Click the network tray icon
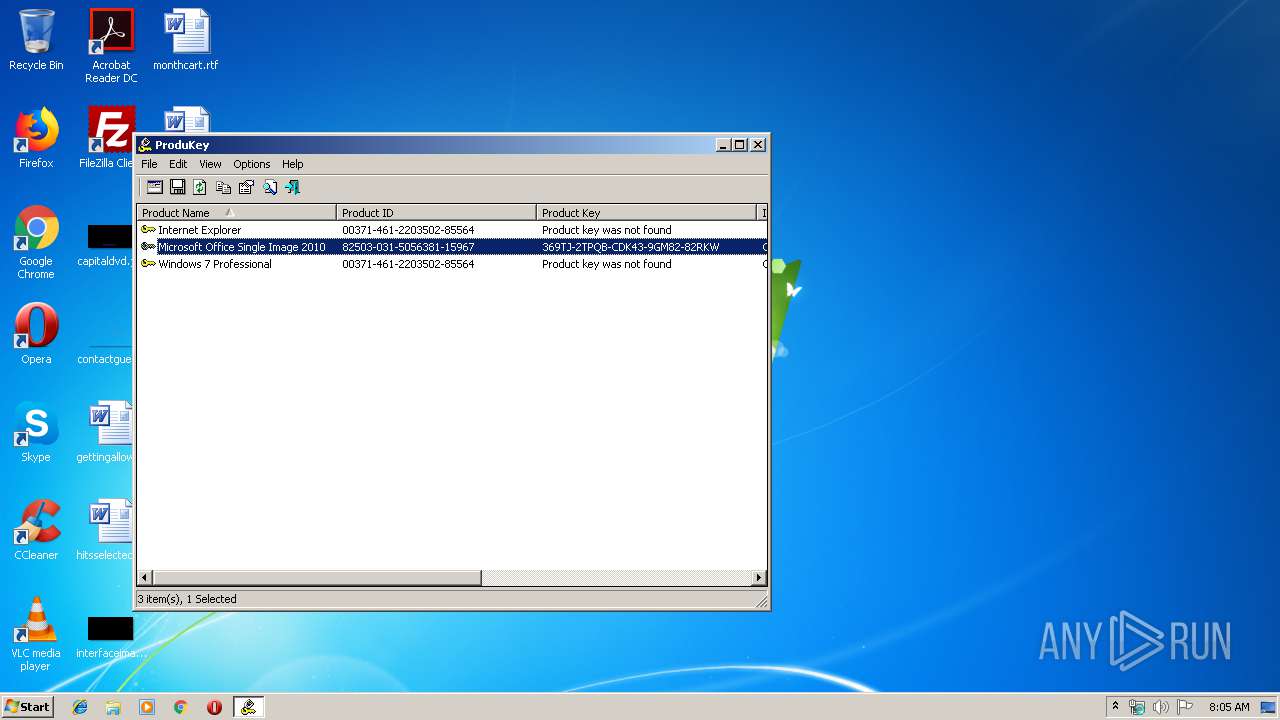This screenshot has width=1280, height=720. (1137, 707)
